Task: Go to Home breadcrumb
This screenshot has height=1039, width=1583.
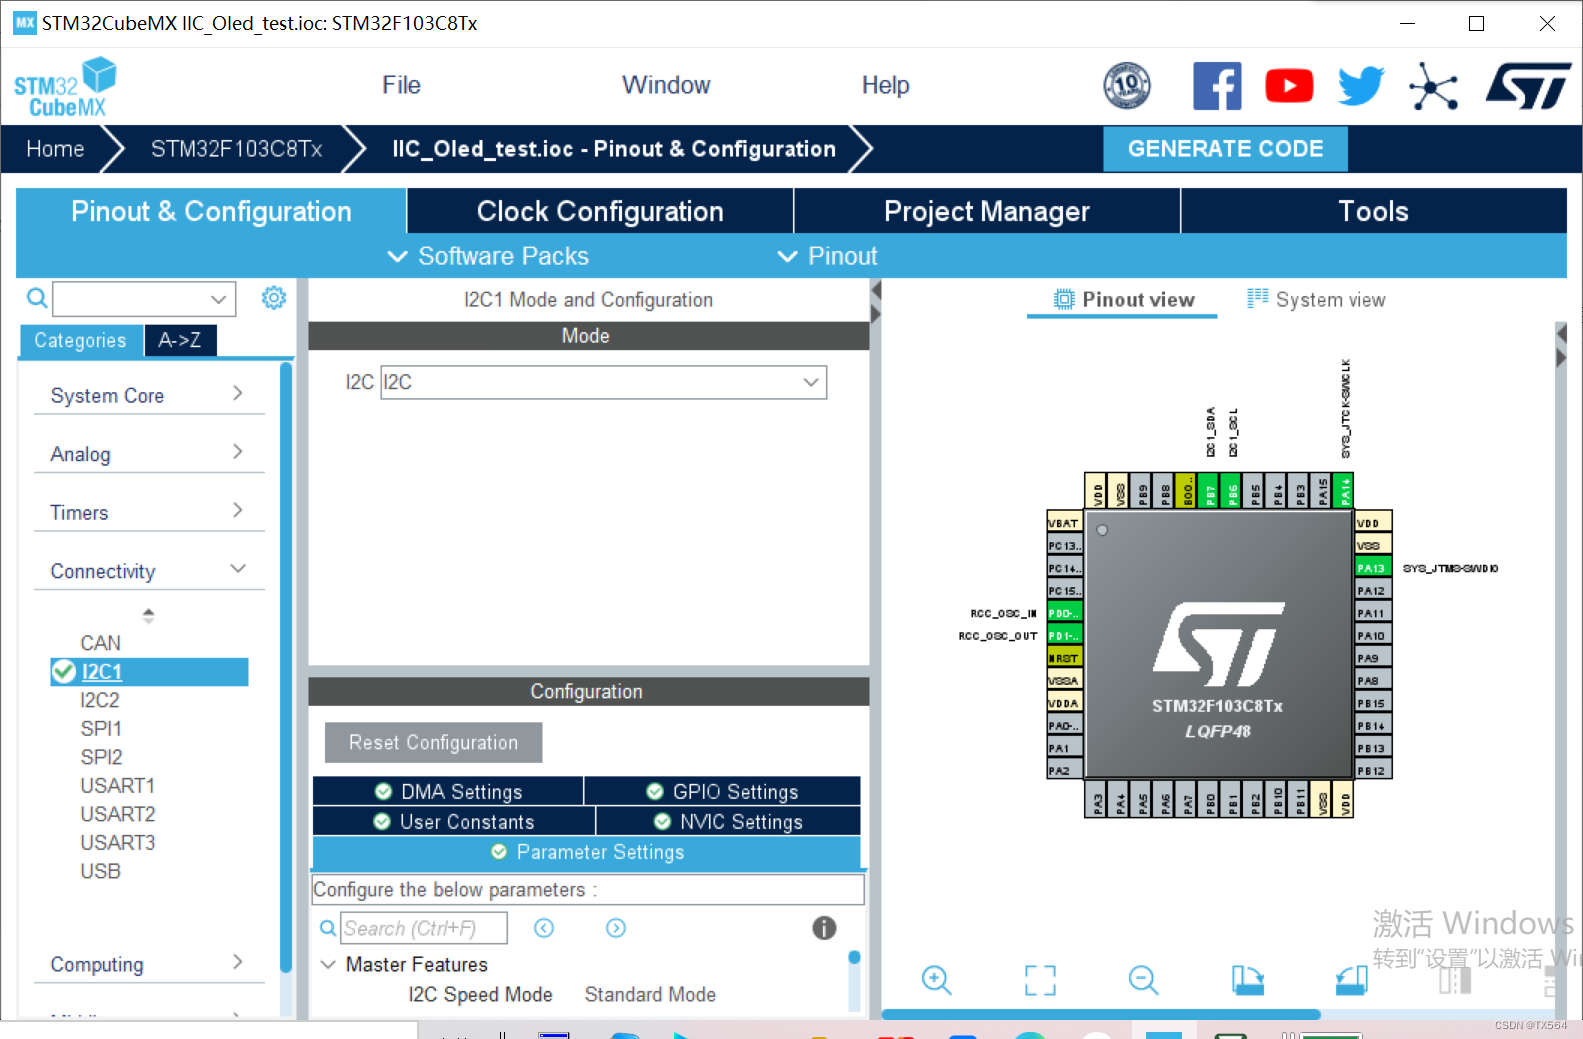Action: [x=55, y=149]
